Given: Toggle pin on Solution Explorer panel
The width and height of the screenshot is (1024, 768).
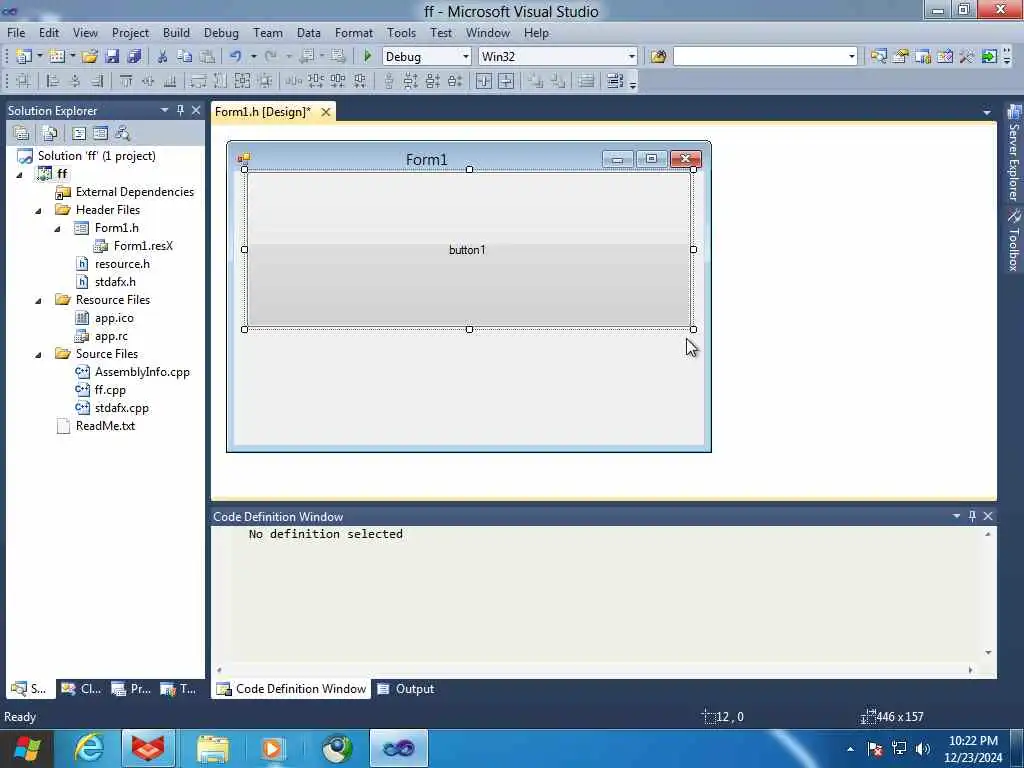Looking at the screenshot, I should click(x=180, y=110).
